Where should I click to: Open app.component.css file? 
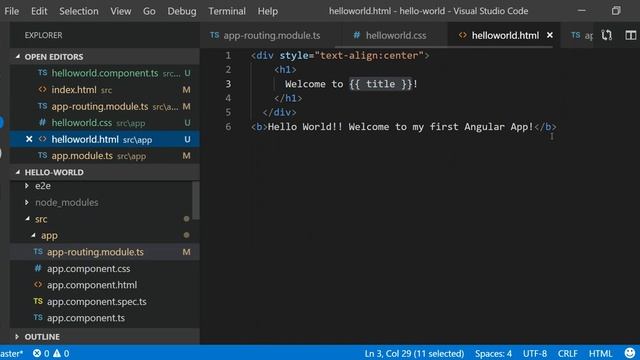click(x=104, y=269)
